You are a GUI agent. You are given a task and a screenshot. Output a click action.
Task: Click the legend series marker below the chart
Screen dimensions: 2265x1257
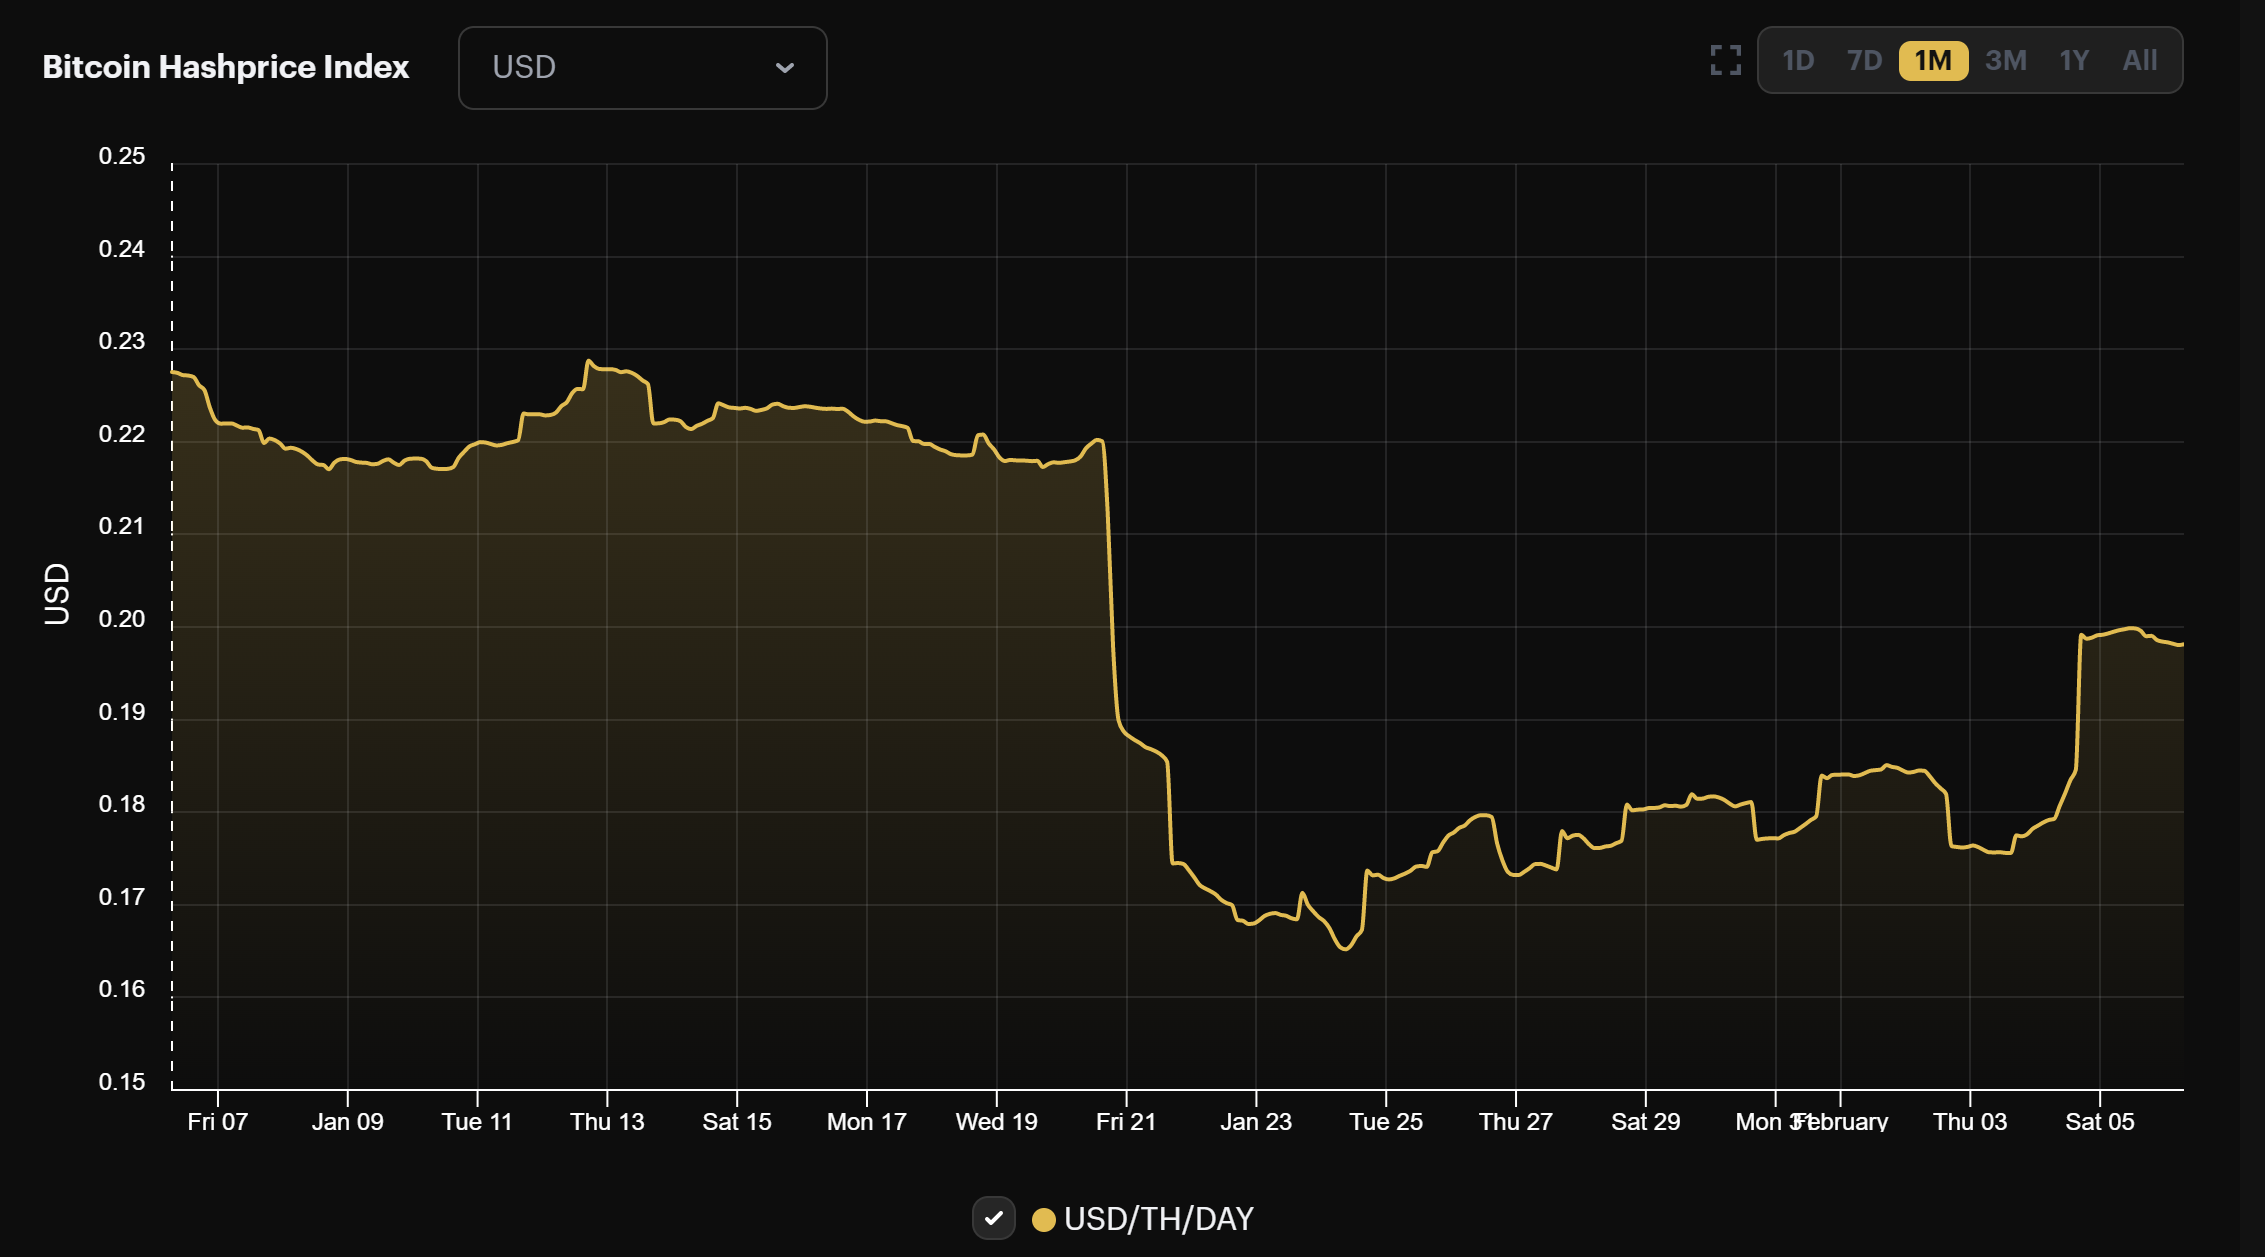coord(1044,1219)
